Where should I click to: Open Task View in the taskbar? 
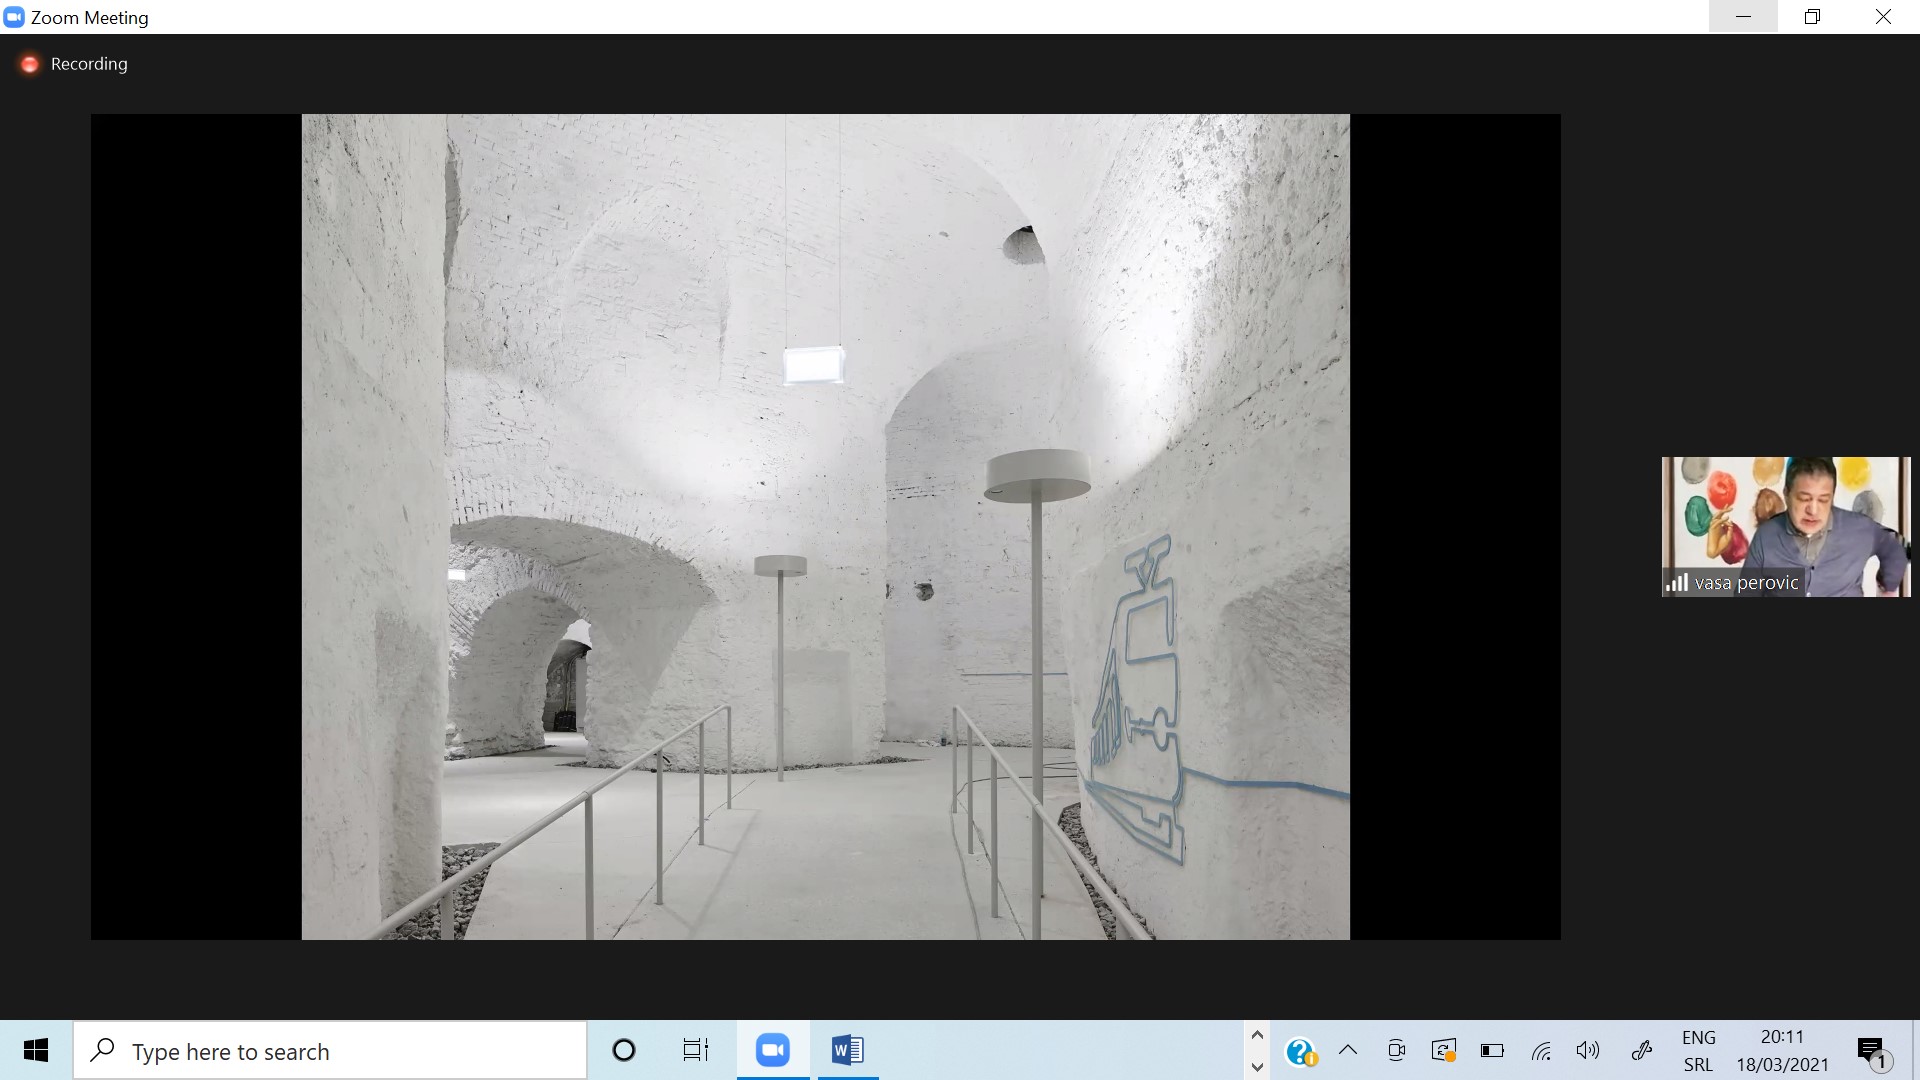coord(696,1050)
